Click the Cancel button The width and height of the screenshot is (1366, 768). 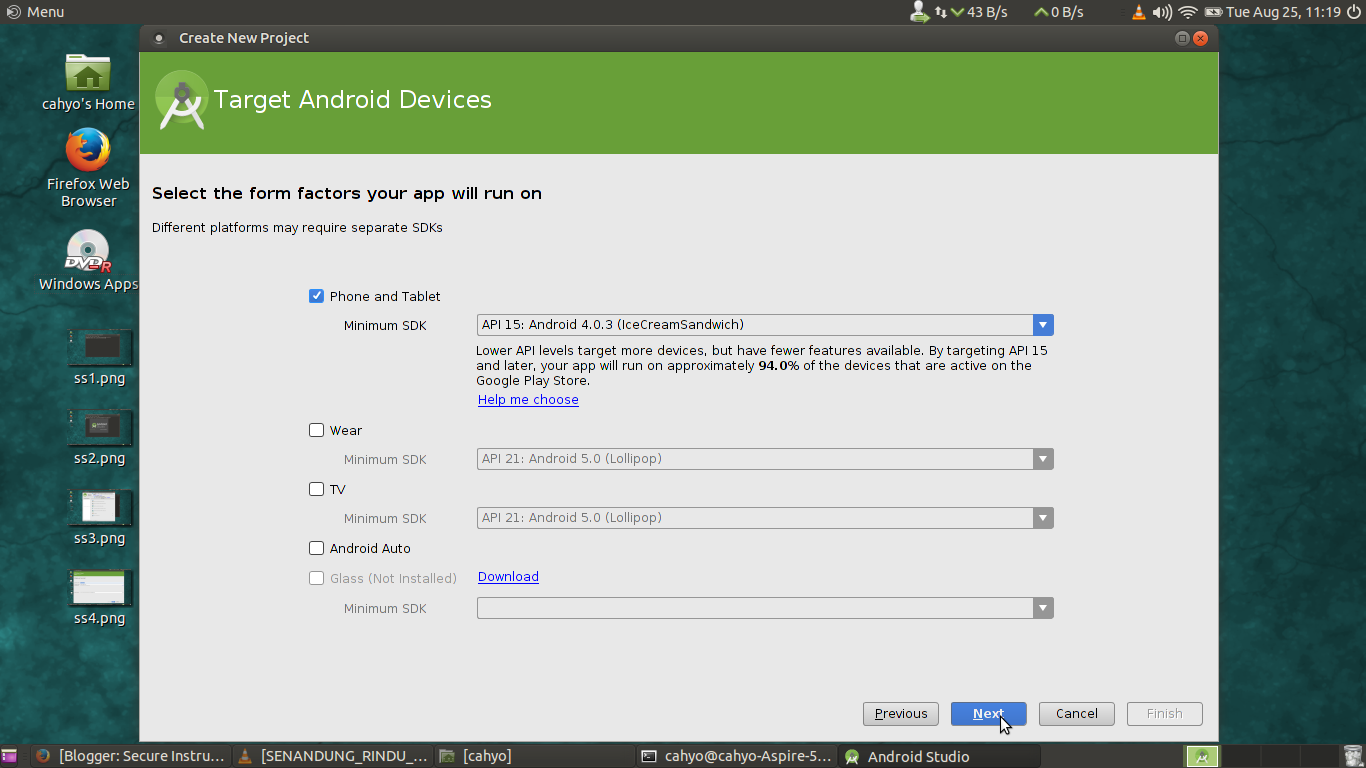point(1077,714)
